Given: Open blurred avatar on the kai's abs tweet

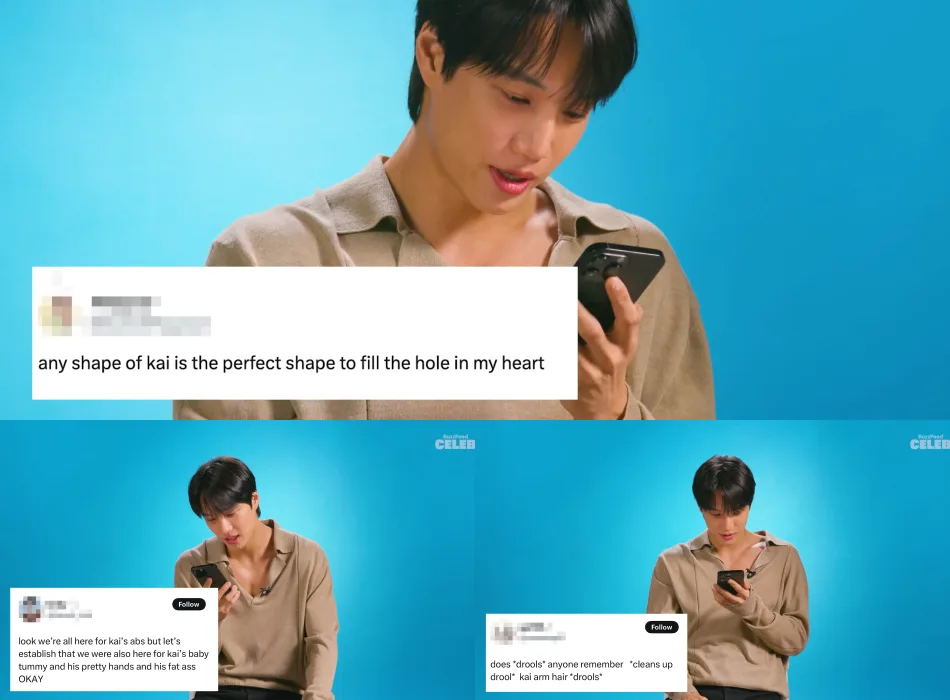Looking at the screenshot, I should pos(30,608).
